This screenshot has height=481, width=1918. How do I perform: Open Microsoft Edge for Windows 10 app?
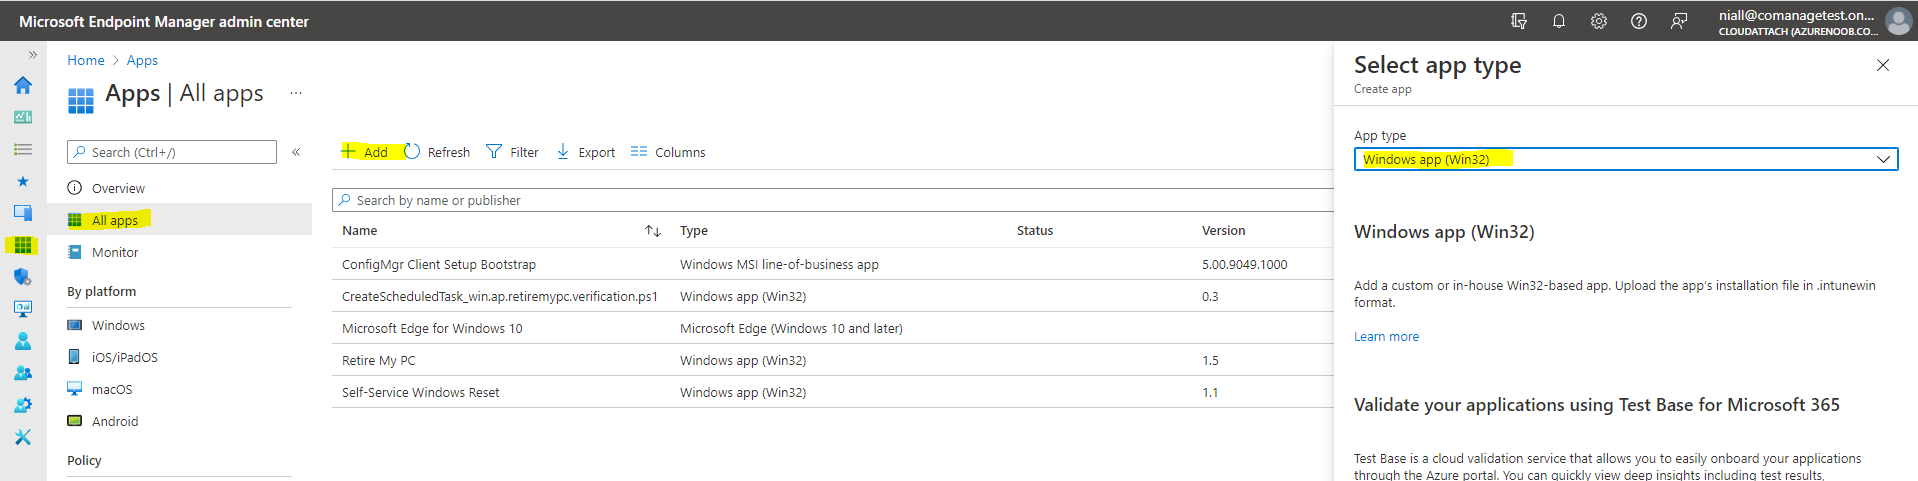pos(432,328)
